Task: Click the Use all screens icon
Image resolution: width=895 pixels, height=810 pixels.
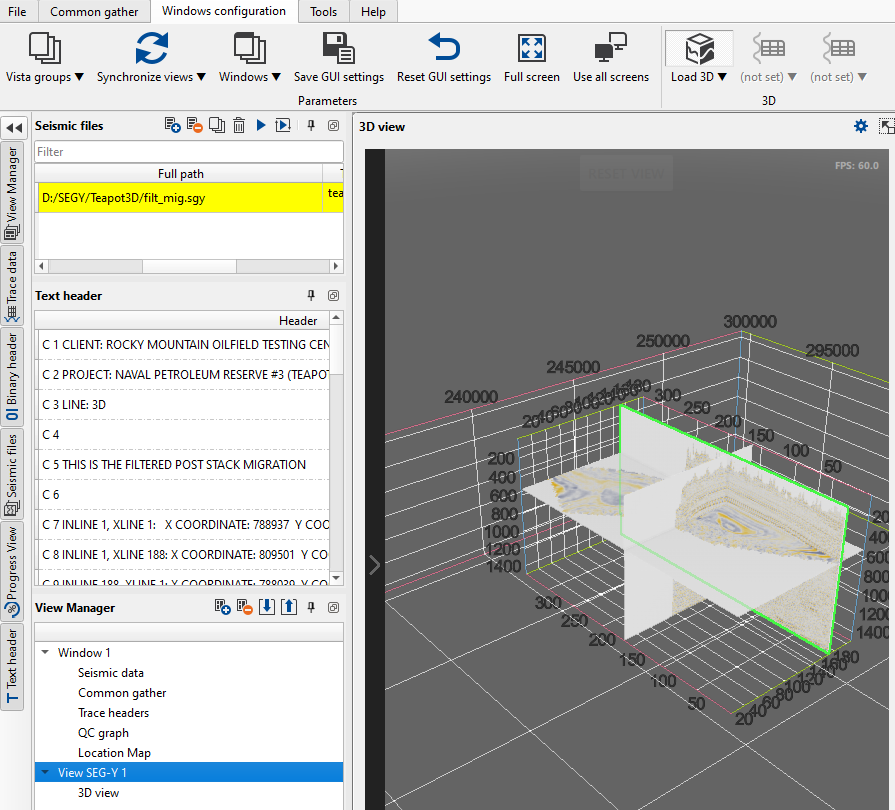Action: 610,48
